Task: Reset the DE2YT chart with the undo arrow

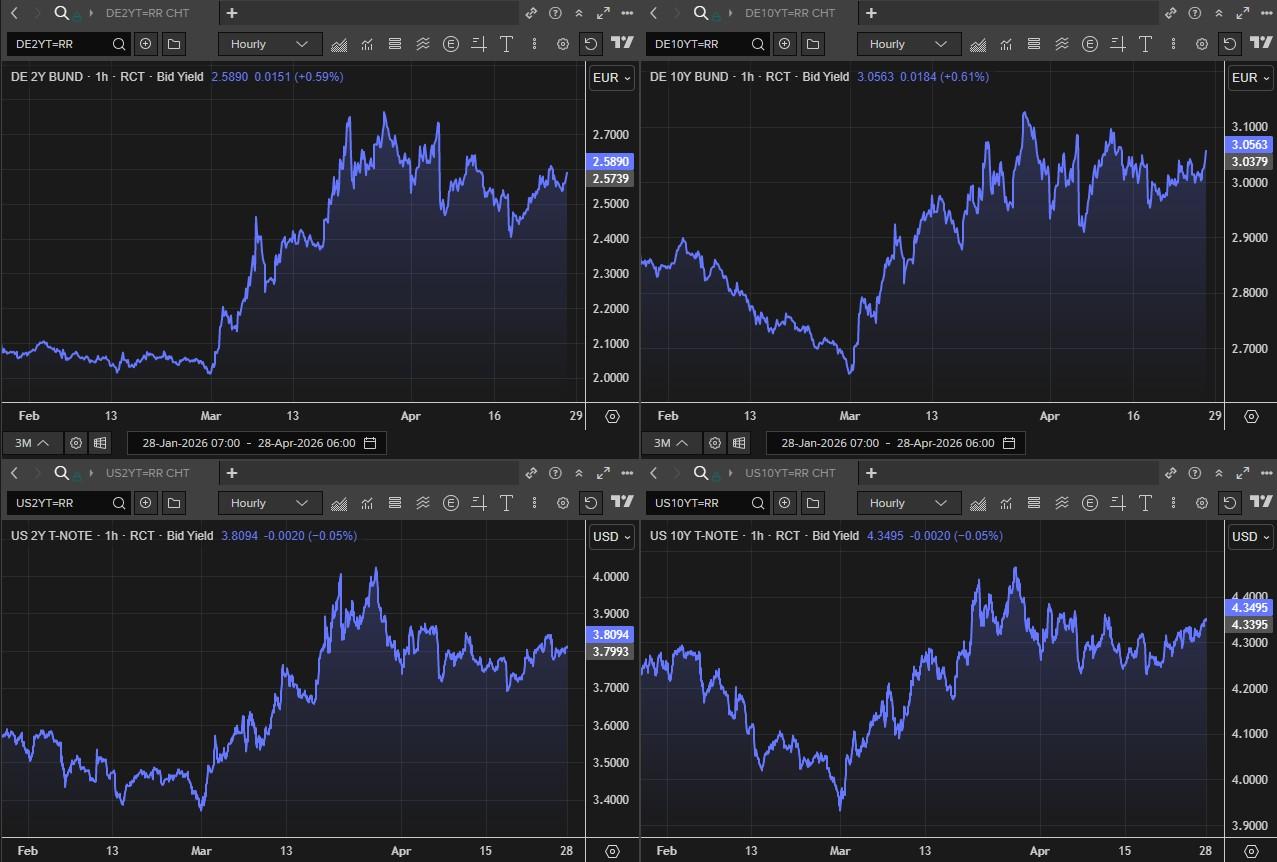Action: (x=591, y=44)
